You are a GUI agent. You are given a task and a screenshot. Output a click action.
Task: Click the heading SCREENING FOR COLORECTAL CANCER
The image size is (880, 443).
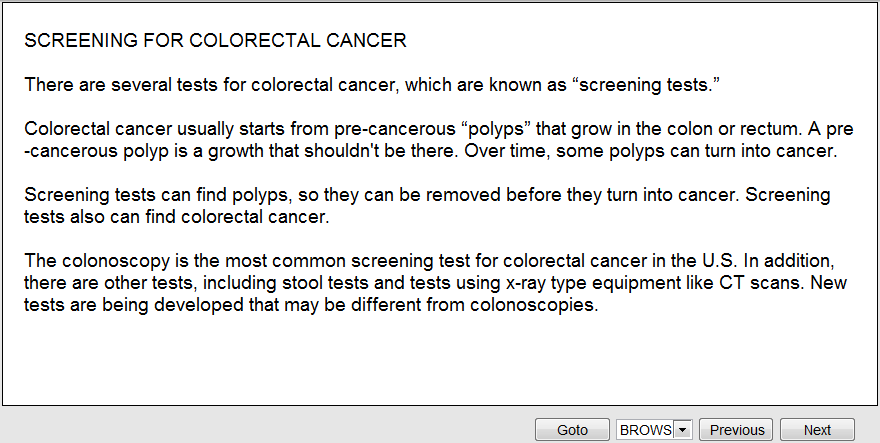click(x=215, y=41)
